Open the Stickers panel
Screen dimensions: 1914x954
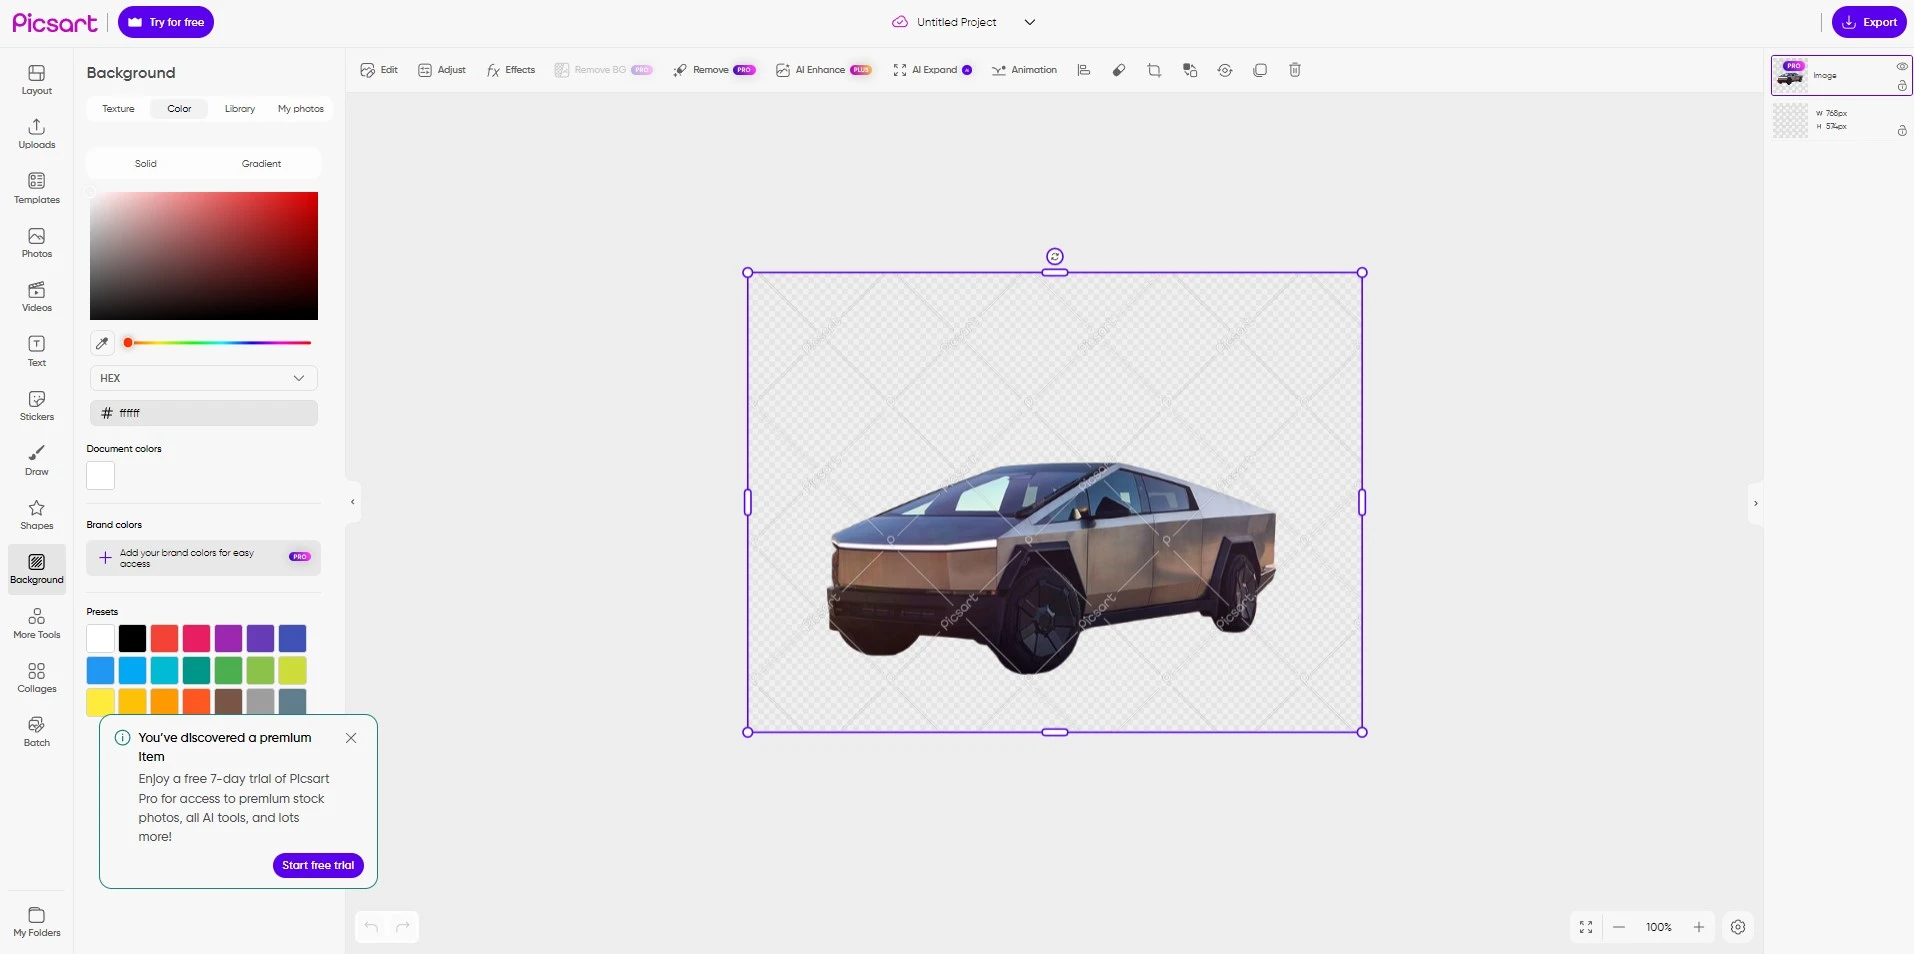pos(37,406)
